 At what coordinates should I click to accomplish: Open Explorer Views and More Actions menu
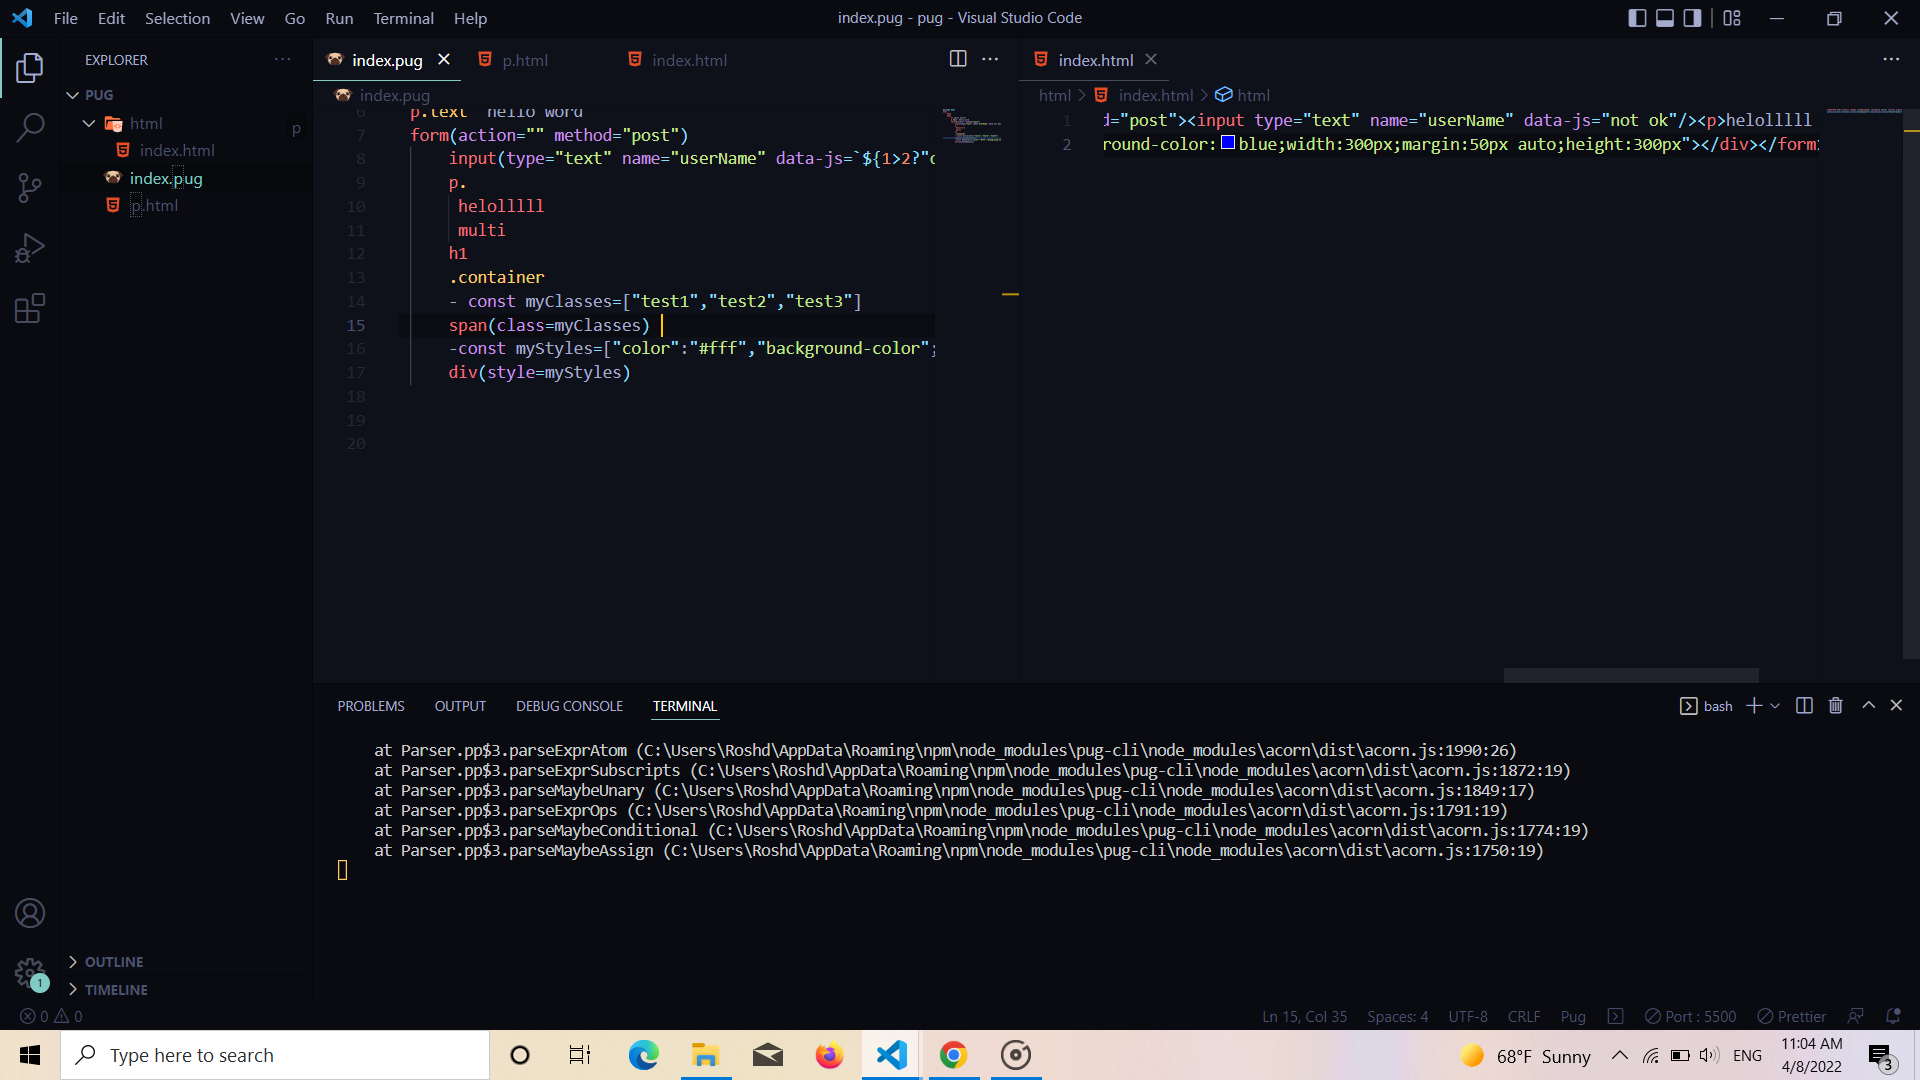pos(283,60)
